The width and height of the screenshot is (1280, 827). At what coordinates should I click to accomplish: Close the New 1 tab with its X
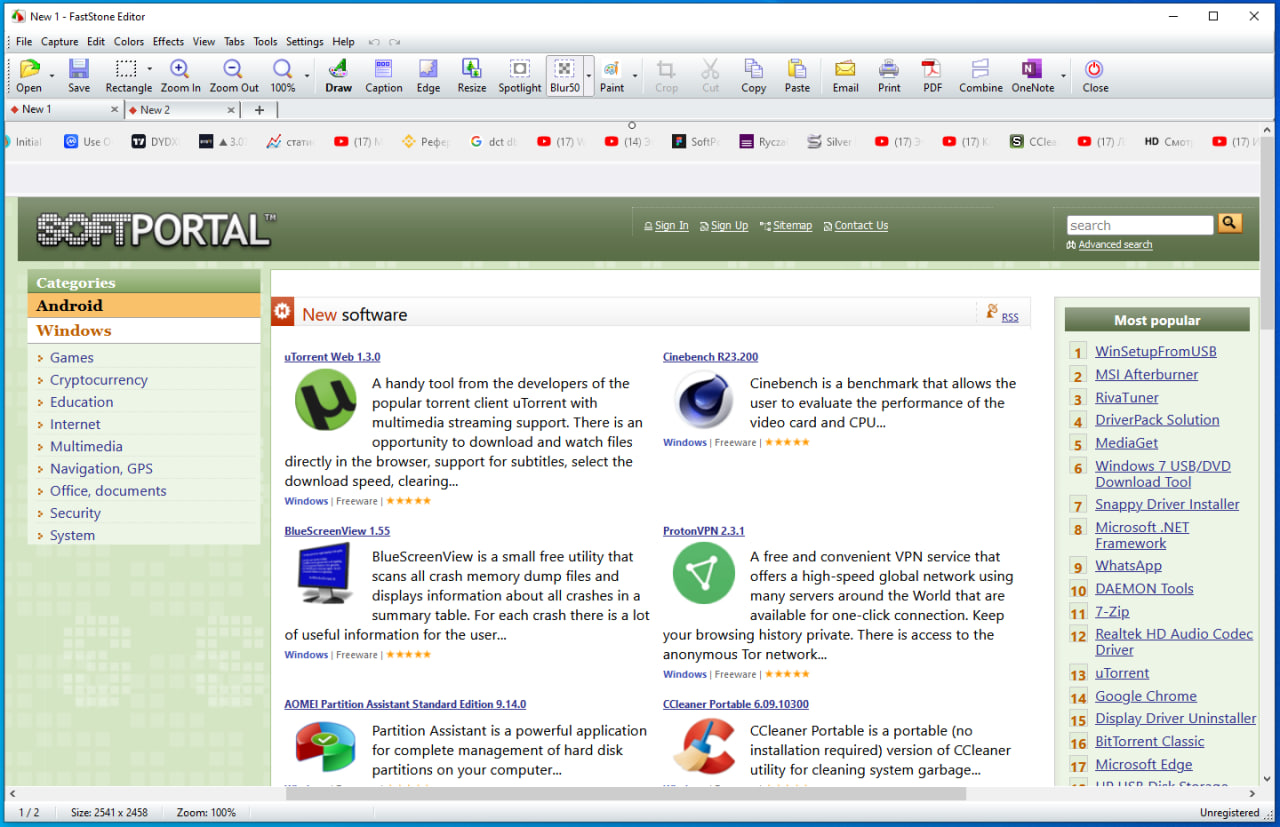tap(114, 110)
